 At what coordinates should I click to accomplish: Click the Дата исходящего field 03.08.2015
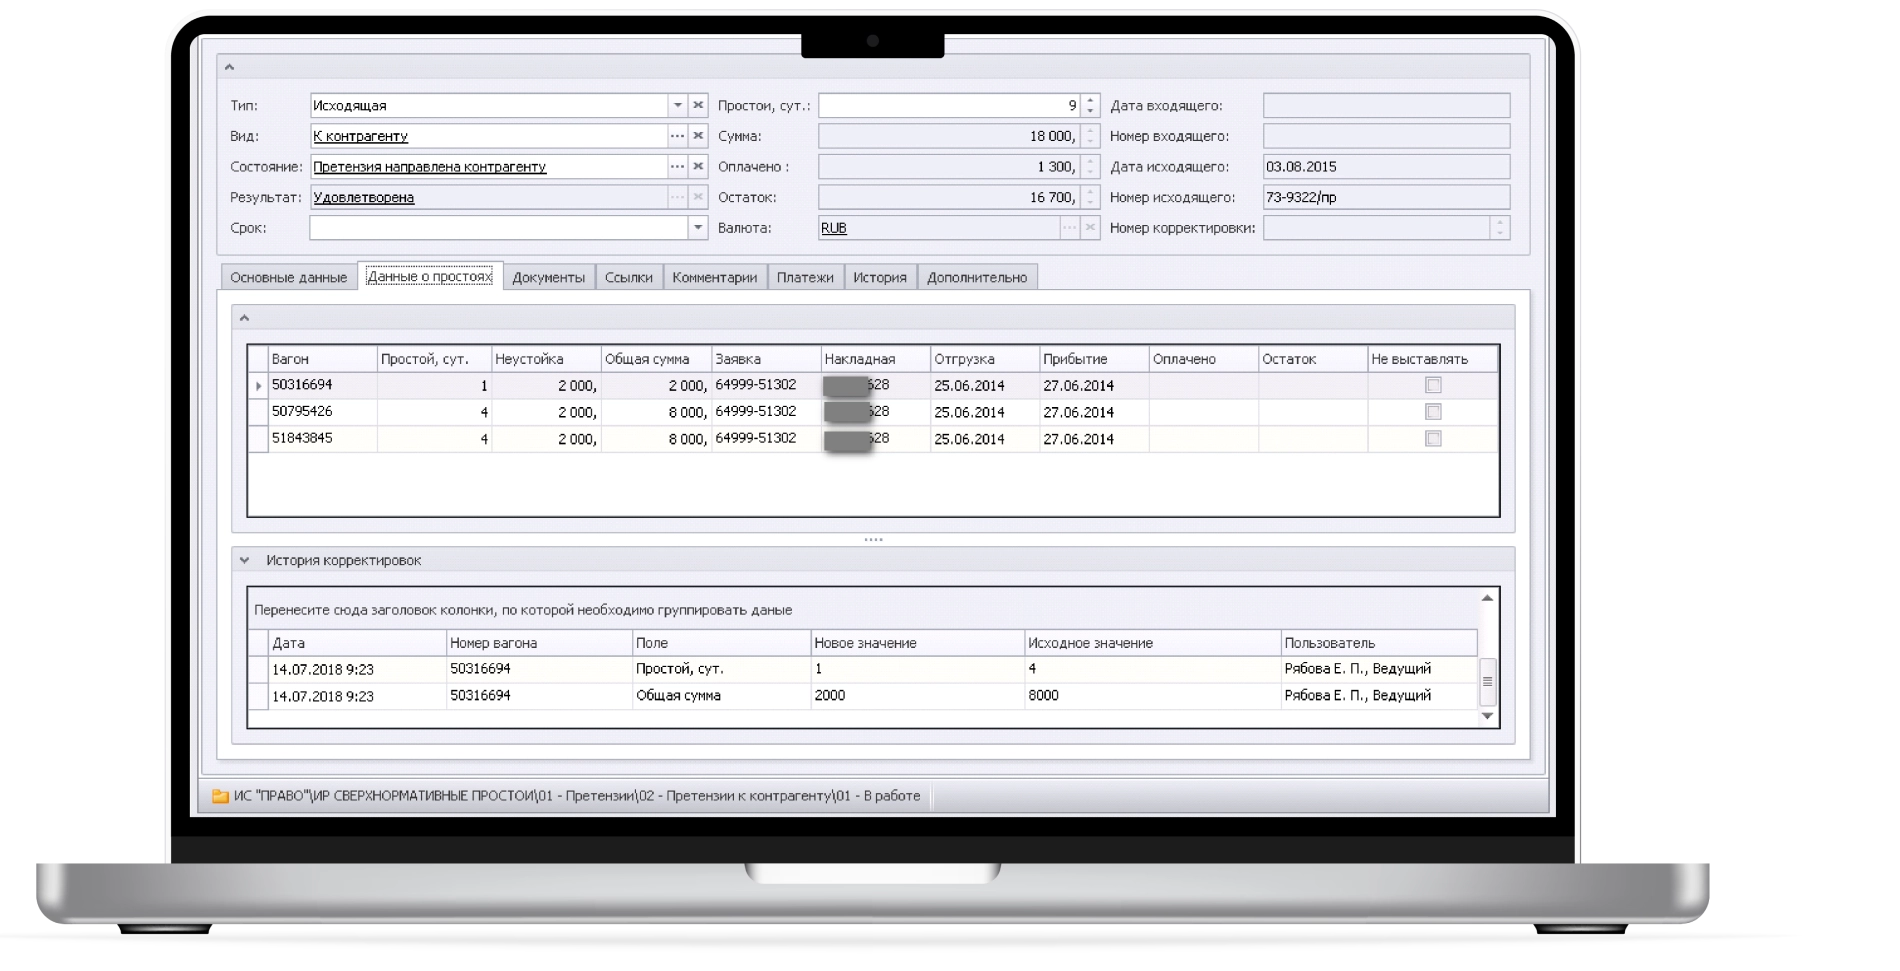click(x=1386, y=167)
